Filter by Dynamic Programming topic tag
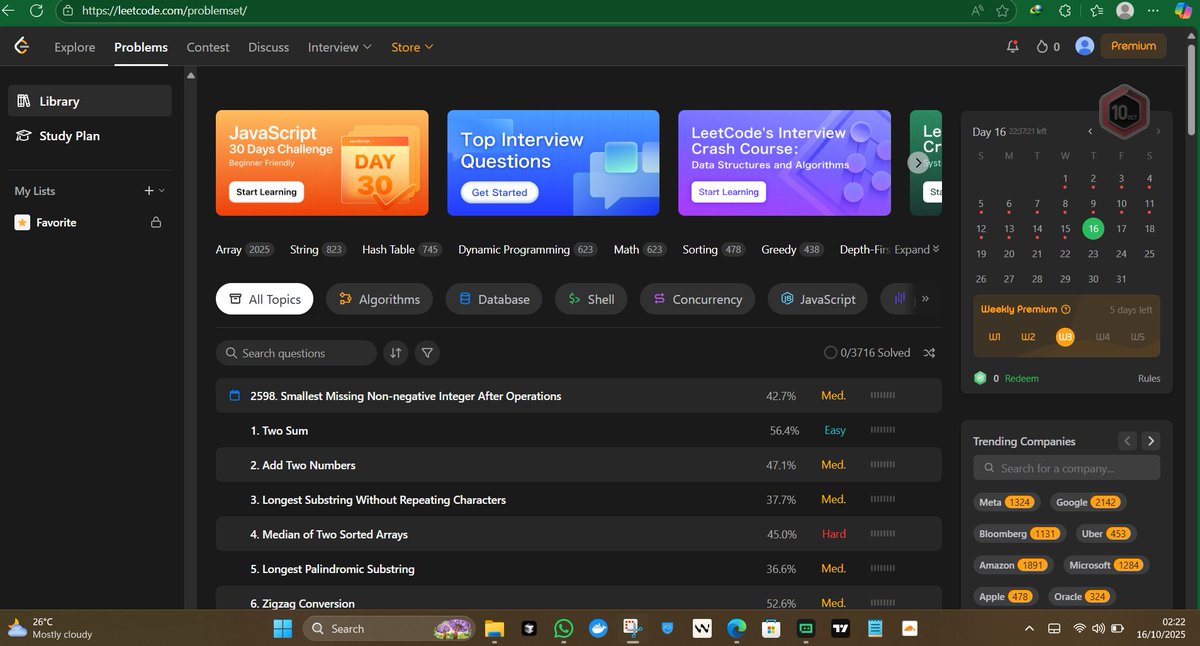 [x=527, y=249]
